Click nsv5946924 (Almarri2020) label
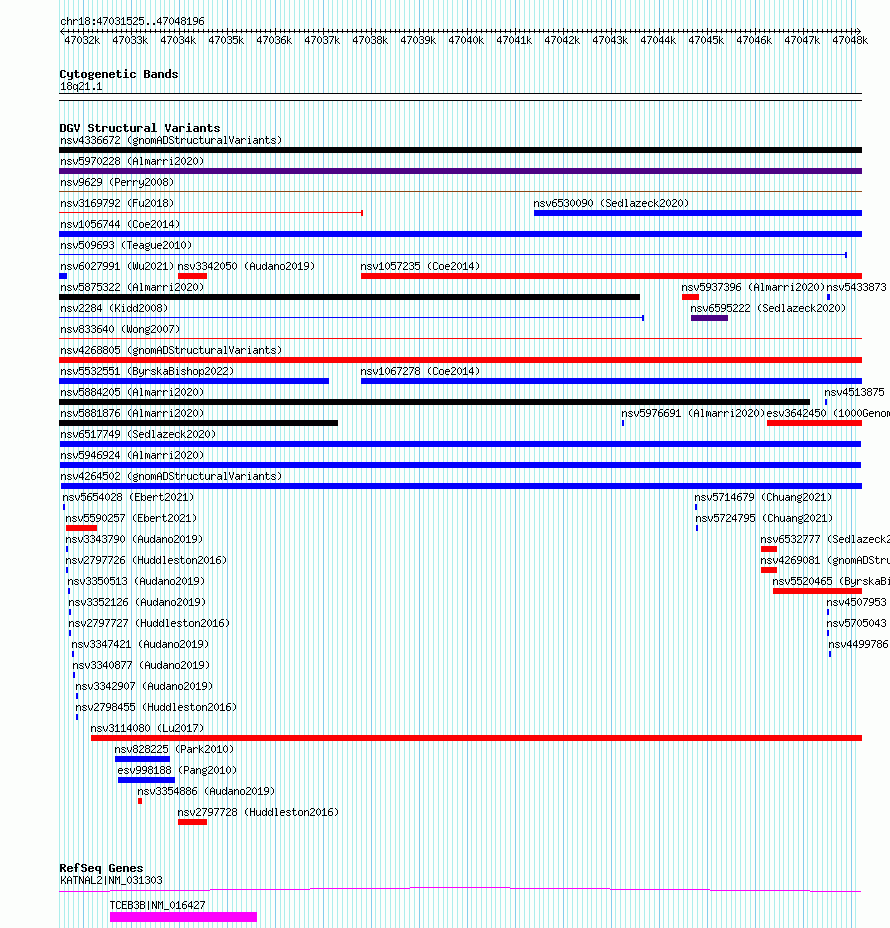Image resolution: width=890 pixels, height=928 pixels. [132, 455]
